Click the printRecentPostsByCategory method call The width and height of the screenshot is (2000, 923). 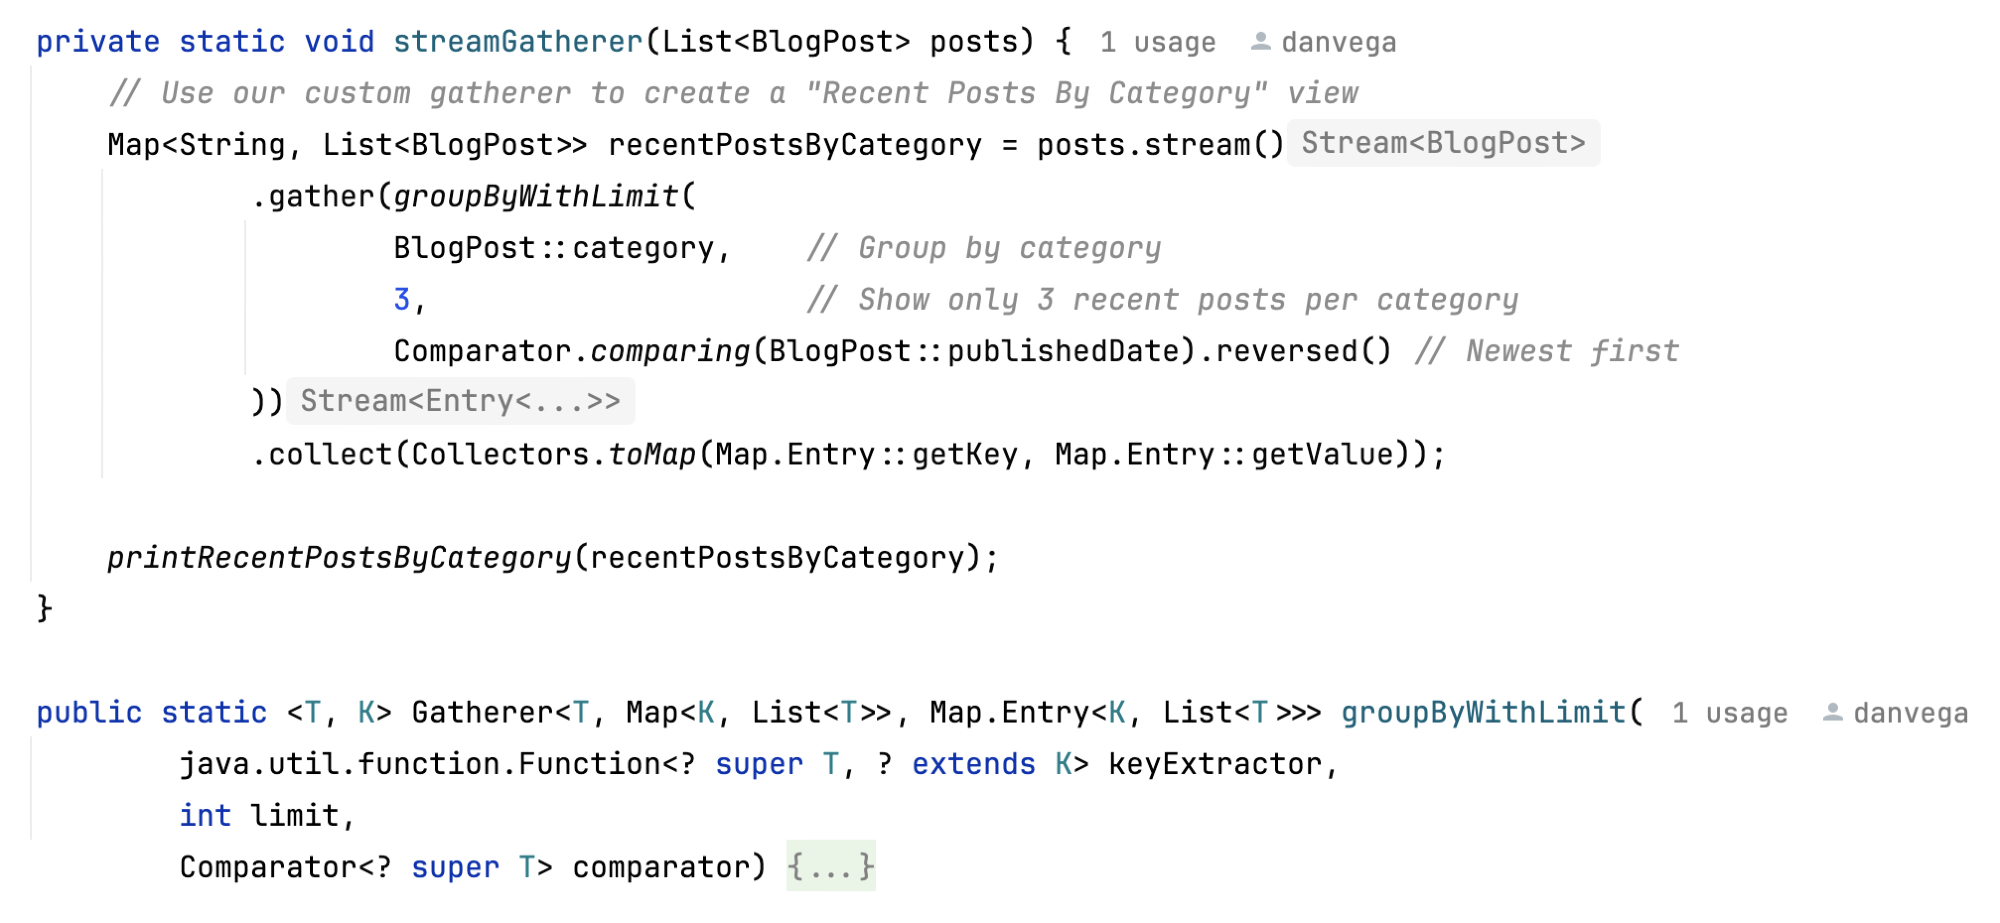click(339, 558)
